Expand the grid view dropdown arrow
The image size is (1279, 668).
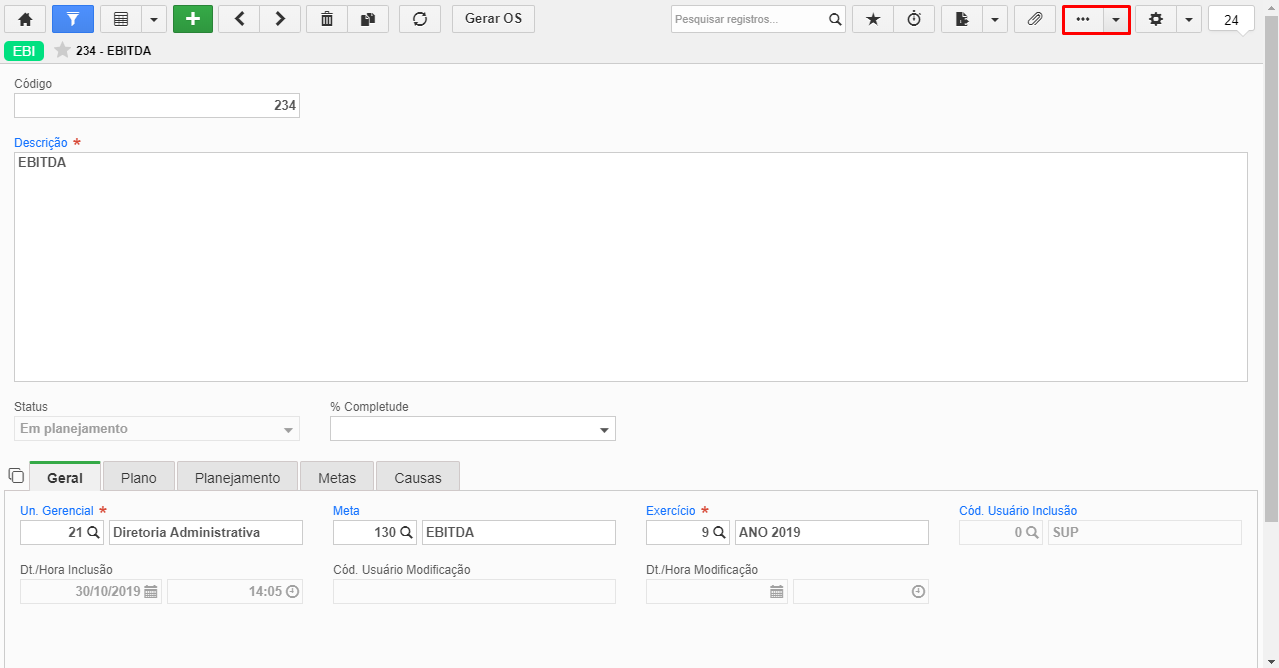154,19
